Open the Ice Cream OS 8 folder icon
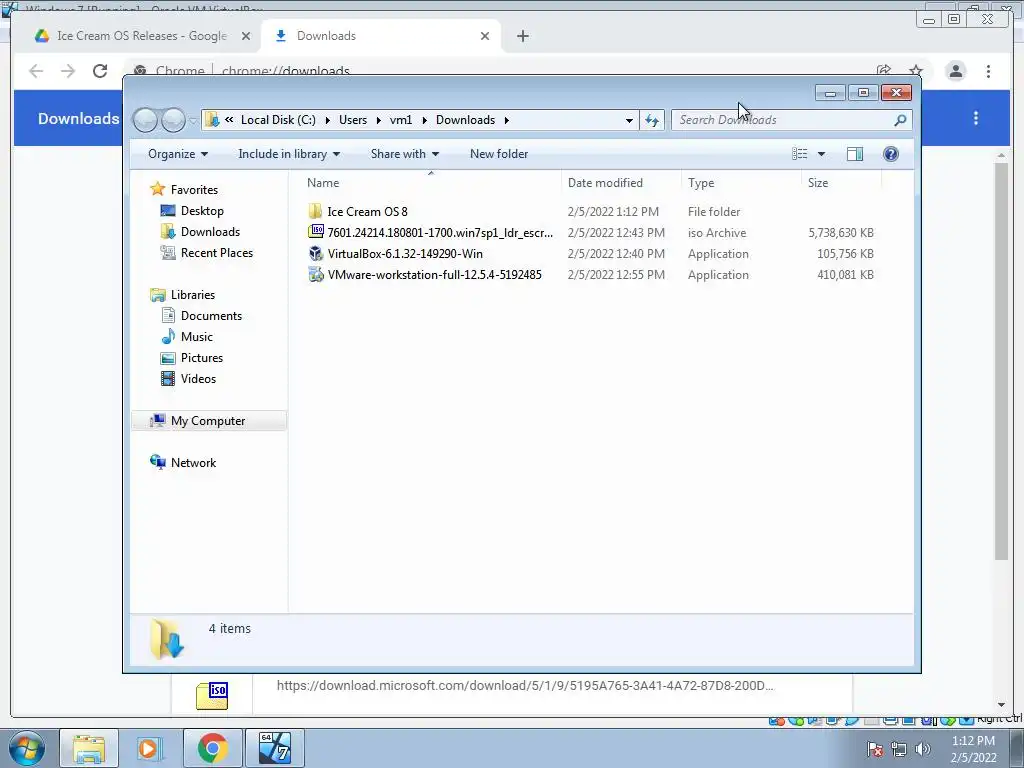The height and width of the screenshot is (768, 1024). click(x=315, y=211)
